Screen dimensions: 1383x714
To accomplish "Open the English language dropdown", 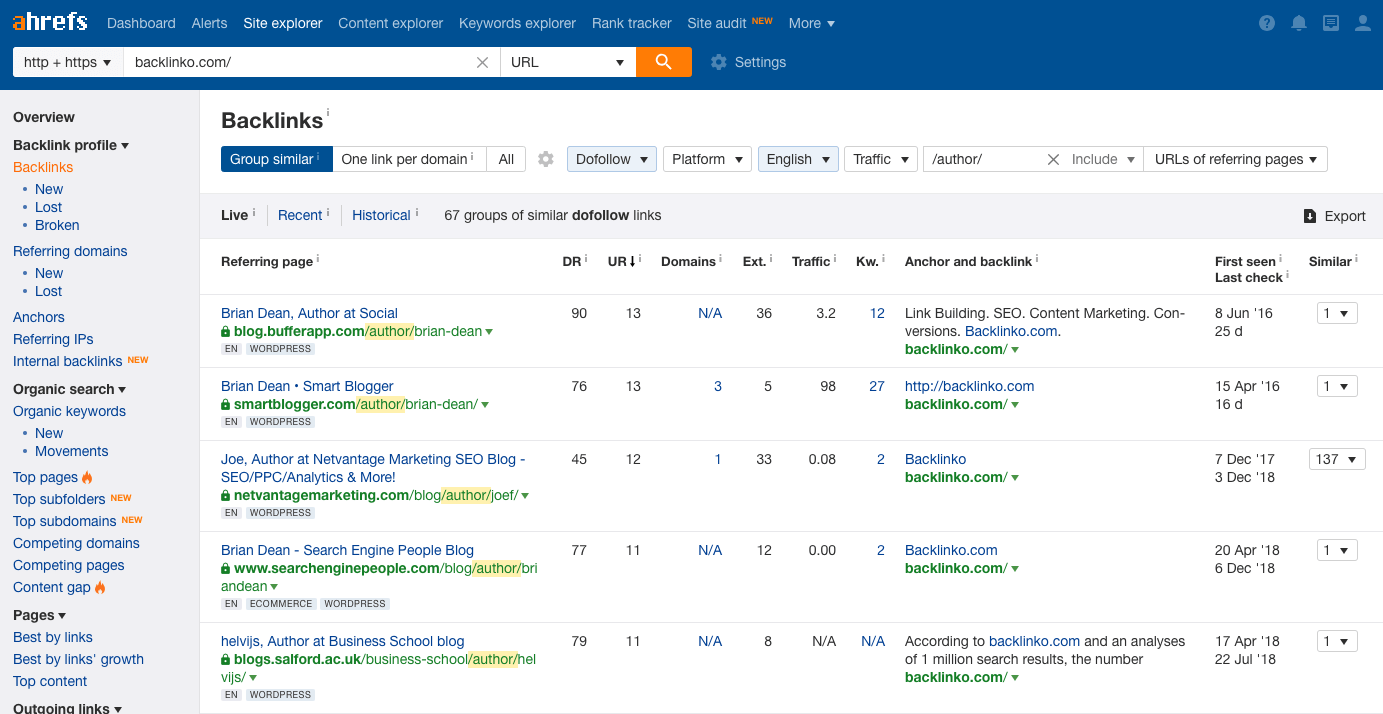I will [798, 159].
